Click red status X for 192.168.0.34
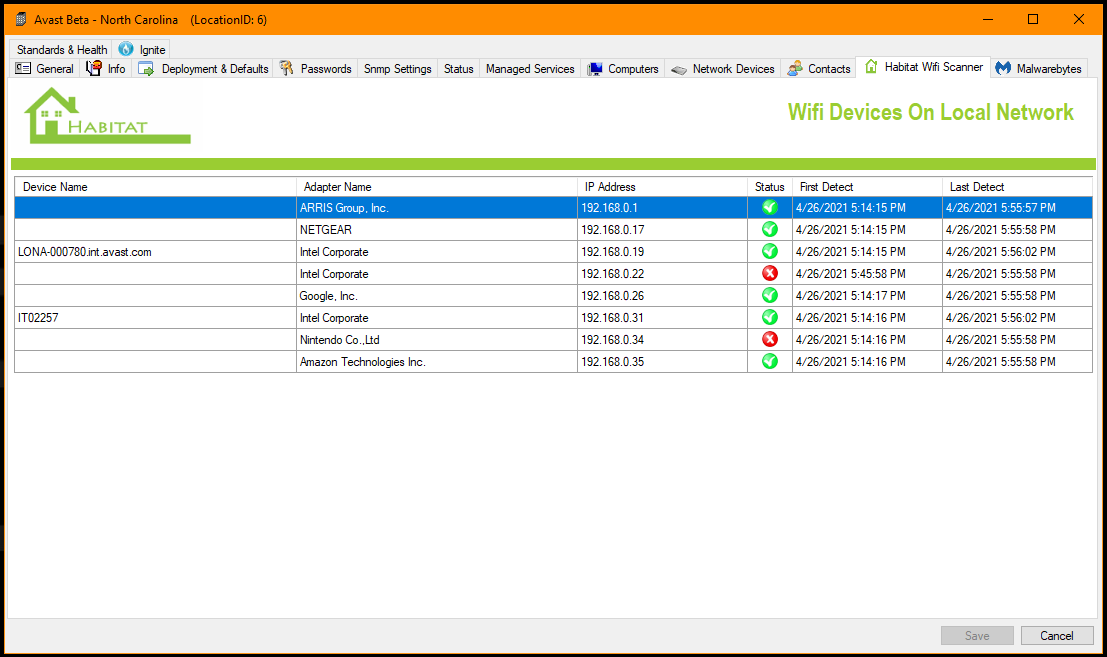This screenshot has height=657, width=1107. [x=770, y=339]
